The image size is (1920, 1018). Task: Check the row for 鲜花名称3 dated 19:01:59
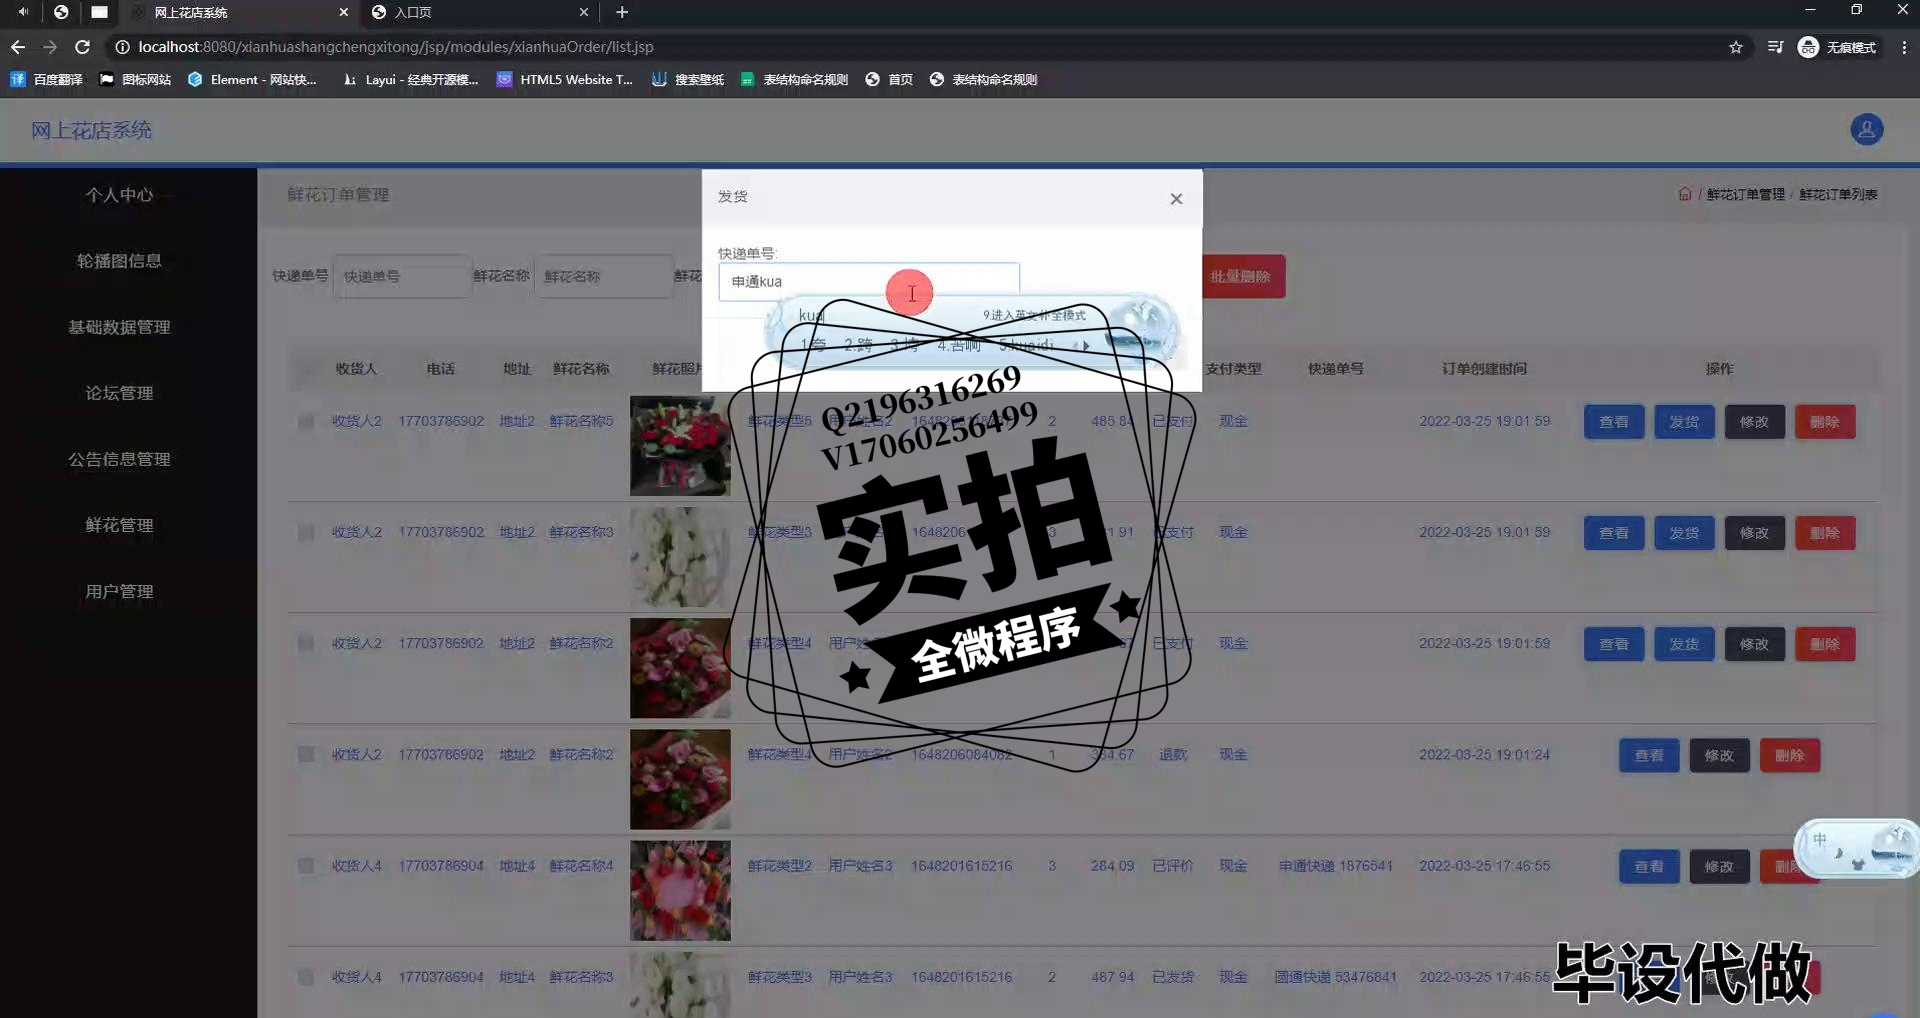tap(306, 532)
